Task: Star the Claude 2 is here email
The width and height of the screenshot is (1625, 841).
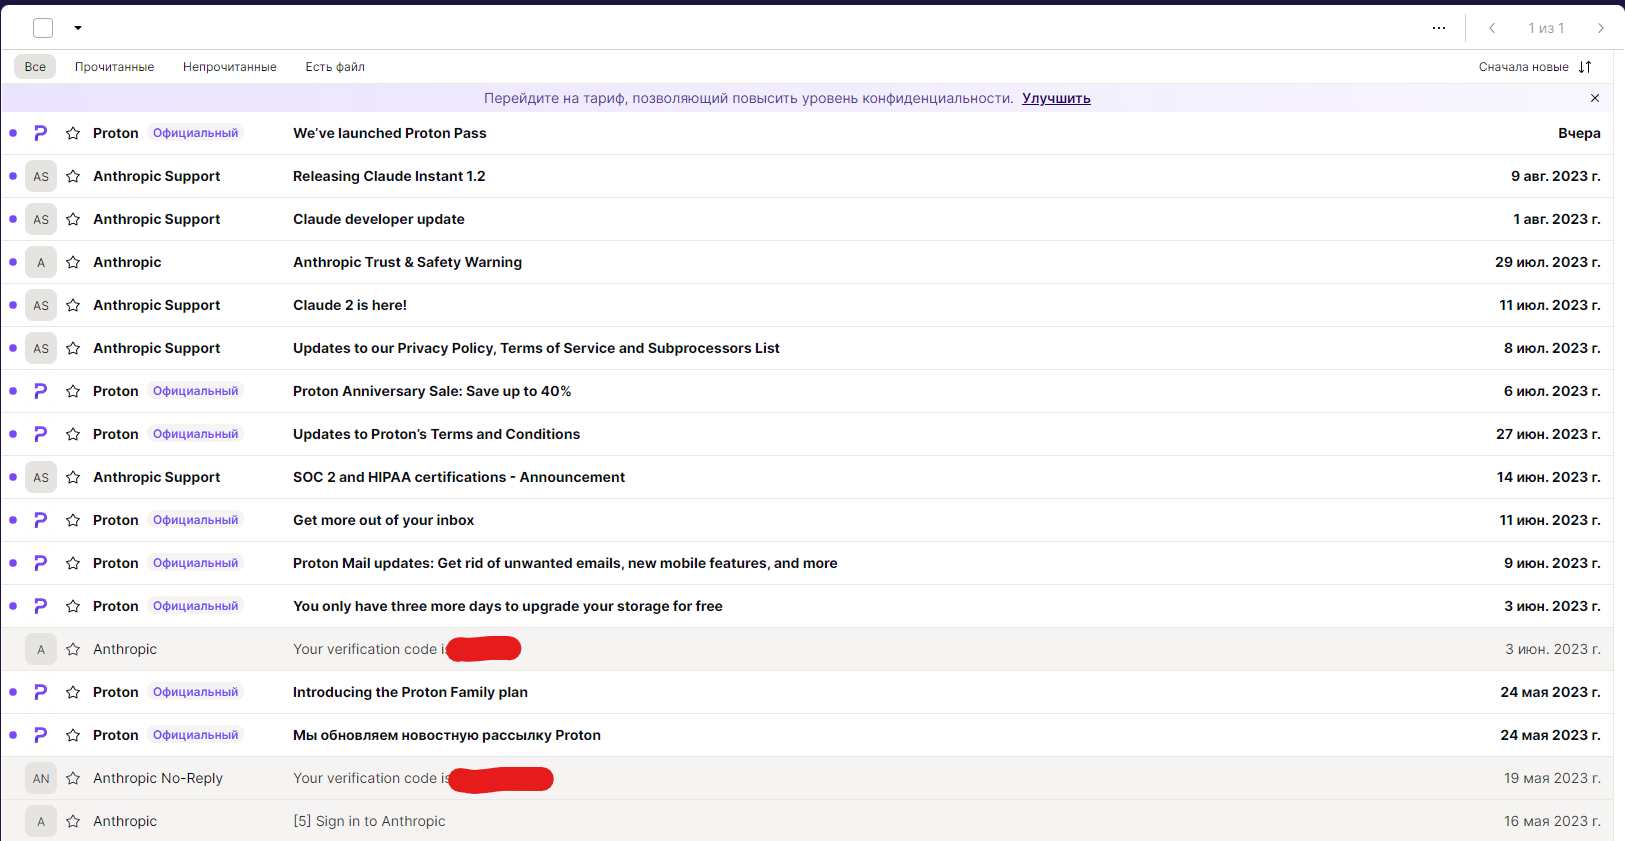Action: 73,305
